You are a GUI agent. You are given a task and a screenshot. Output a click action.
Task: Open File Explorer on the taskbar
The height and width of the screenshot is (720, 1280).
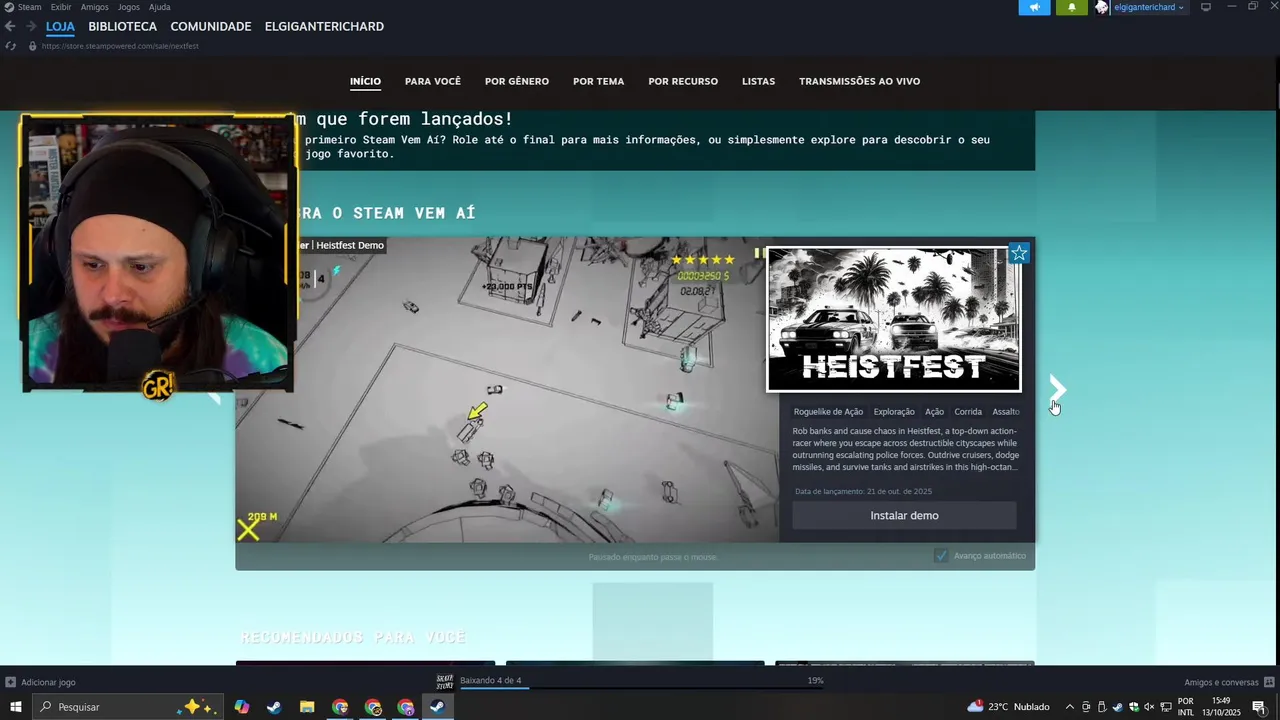coord(307,707)
